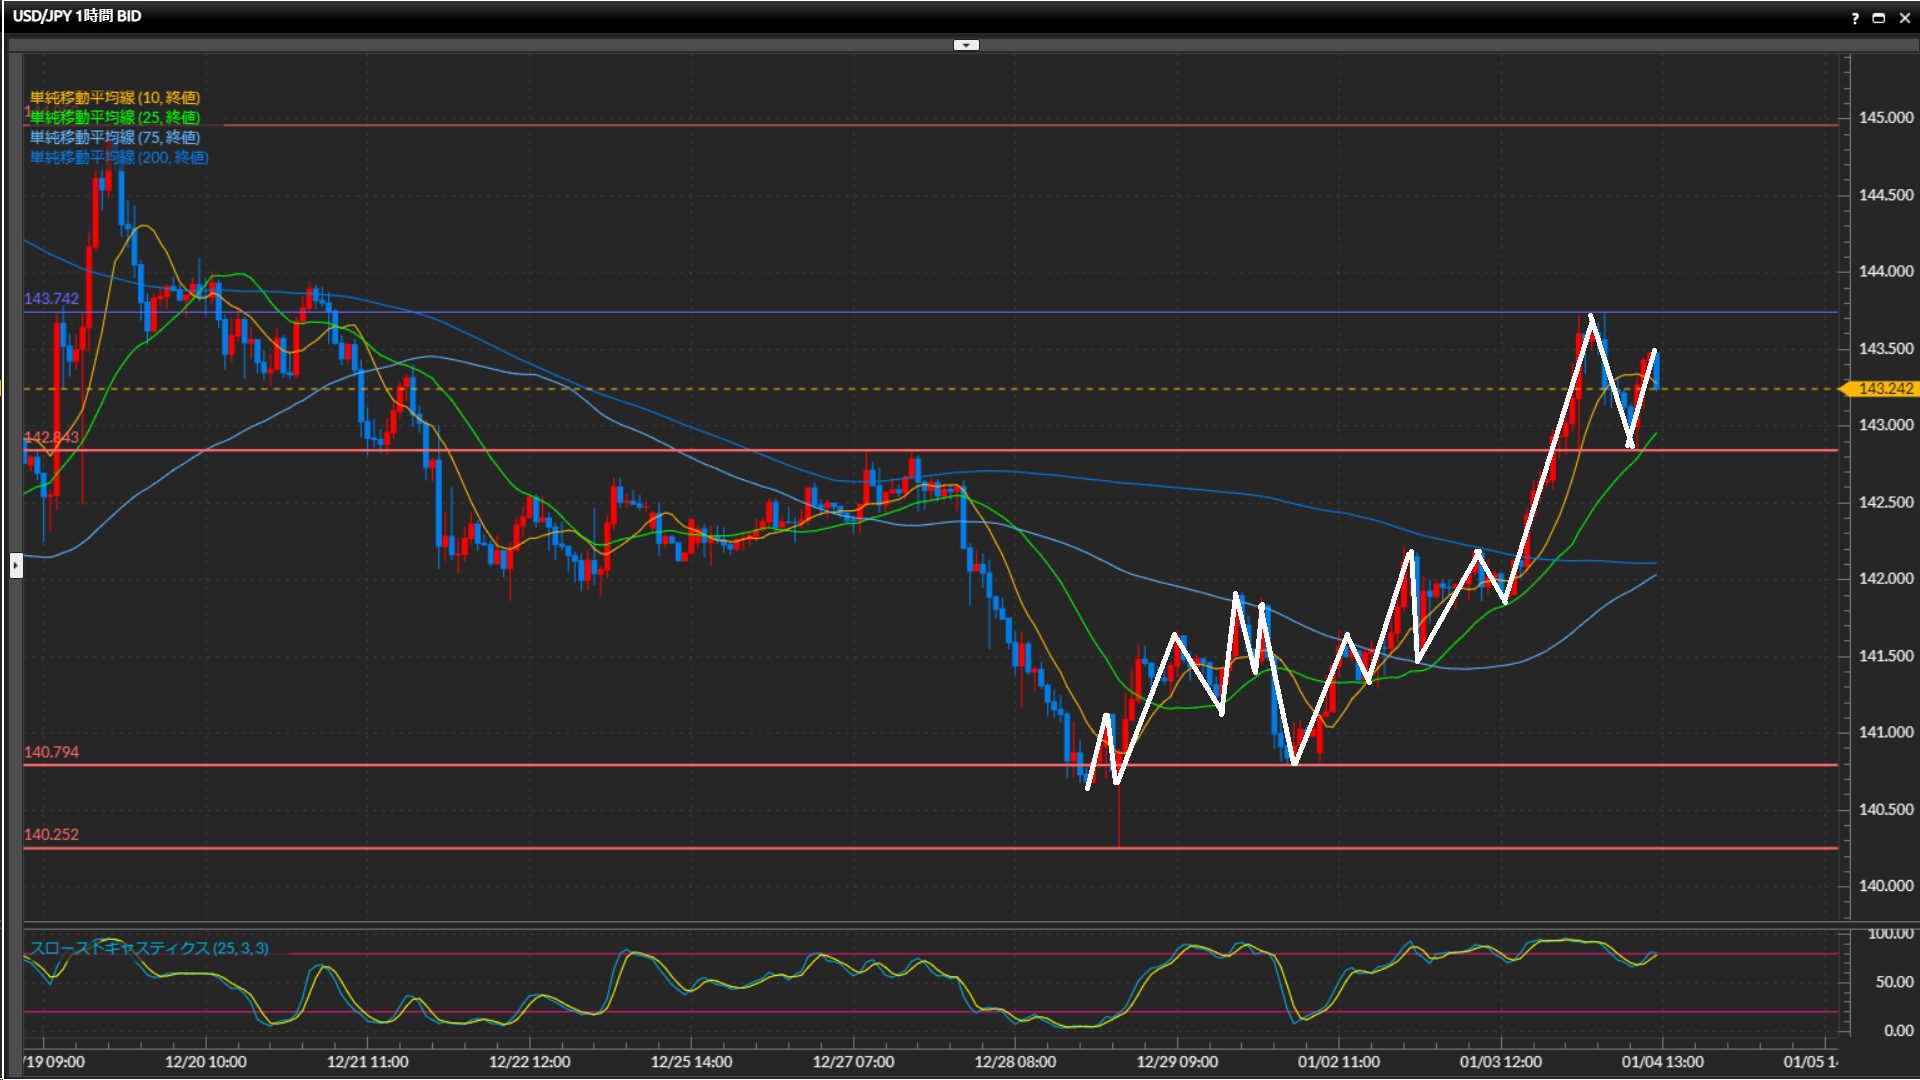The image size is (1920, 1080).
Task: Select the 単純移動平均線 (75, 終値) indicator label
Action: (115, 137)
